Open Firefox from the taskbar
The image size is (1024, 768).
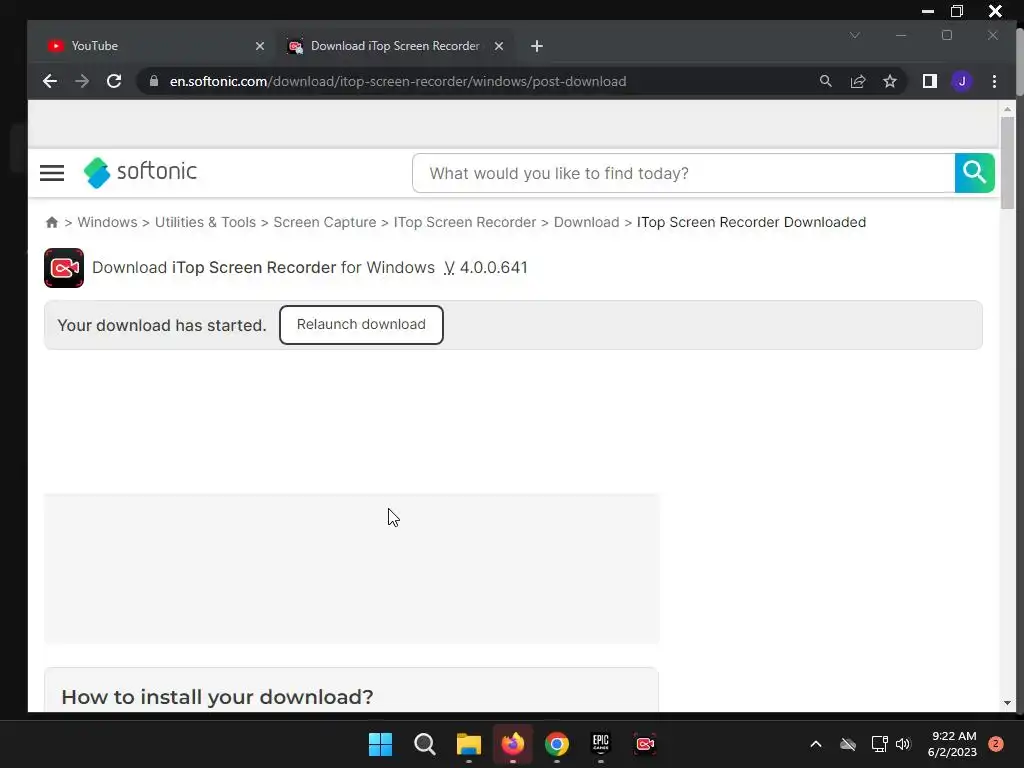point(513,744)
